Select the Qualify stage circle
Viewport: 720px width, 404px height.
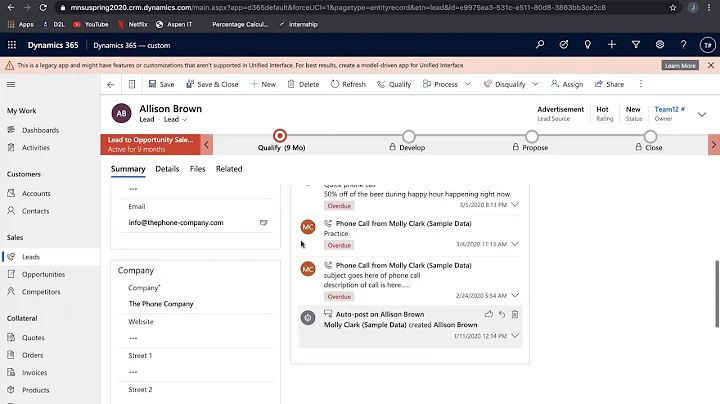pyautogui.click(x=280, y=136)
